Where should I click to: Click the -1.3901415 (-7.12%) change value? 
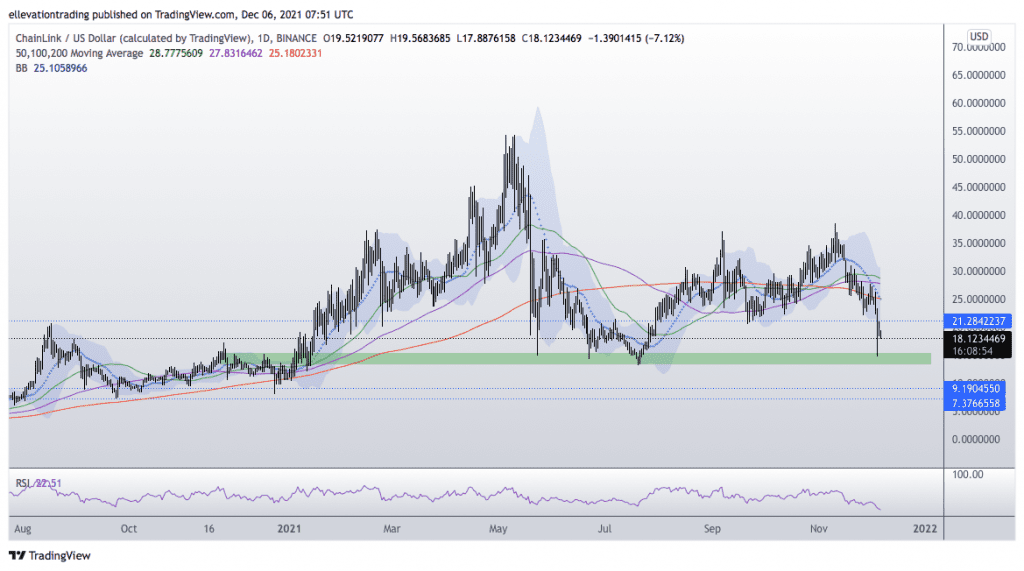tap(636, 39)
